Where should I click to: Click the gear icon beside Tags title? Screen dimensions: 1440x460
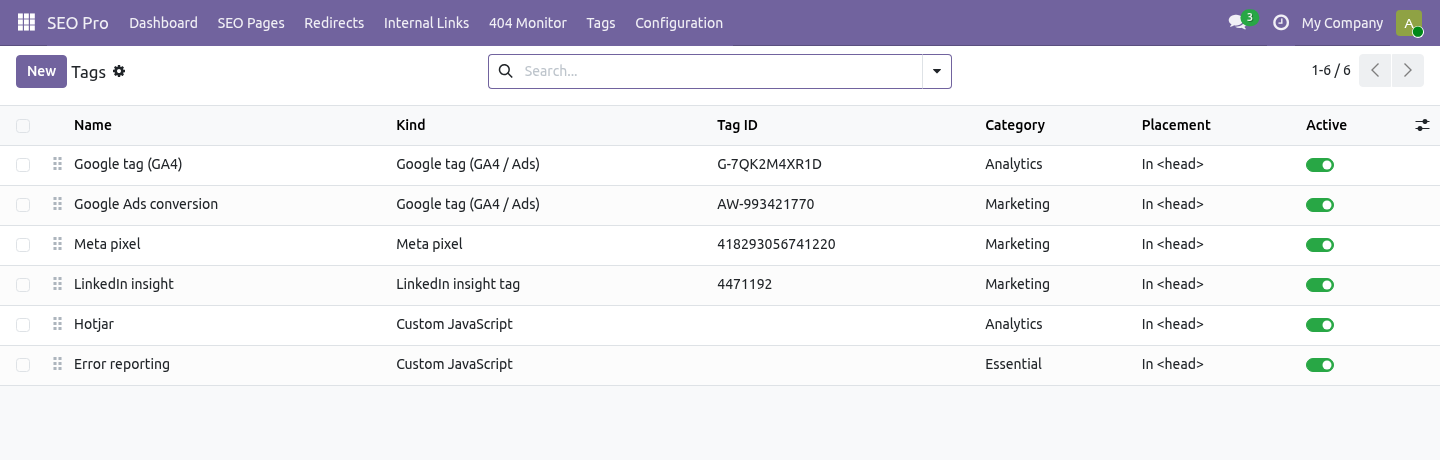point(119,71)
